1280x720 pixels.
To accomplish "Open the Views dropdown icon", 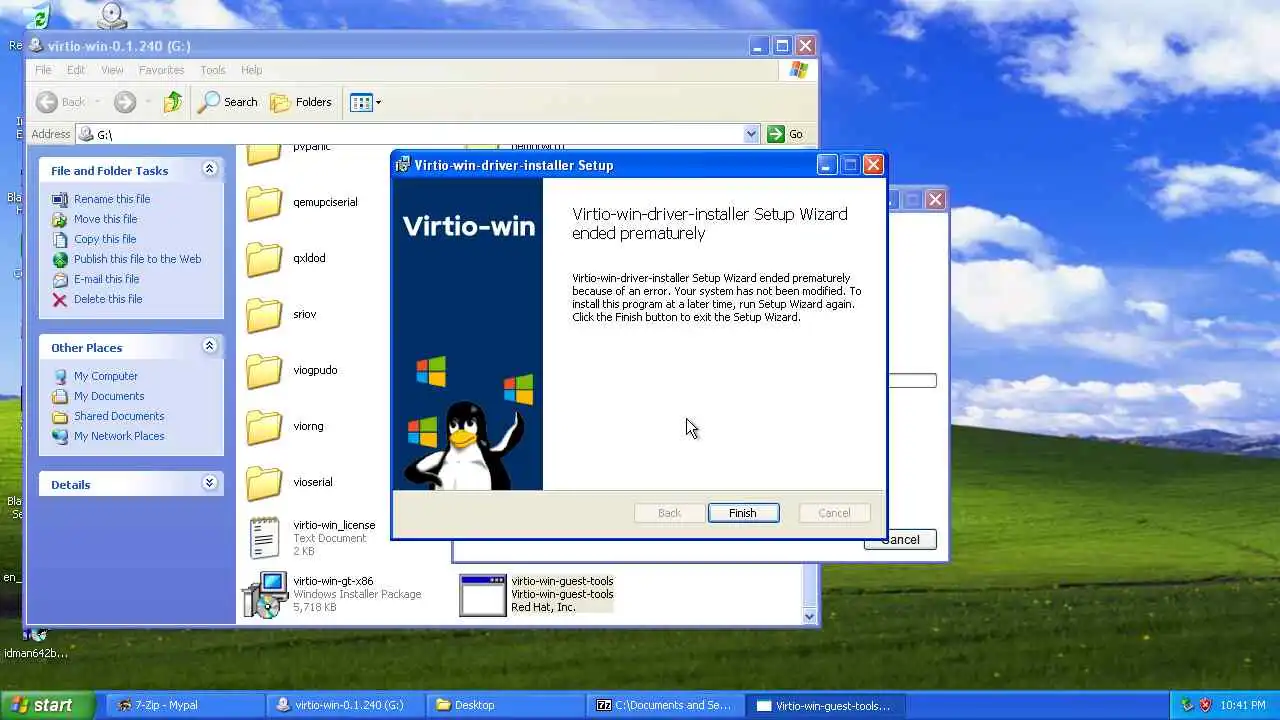I will pos(366,102).
